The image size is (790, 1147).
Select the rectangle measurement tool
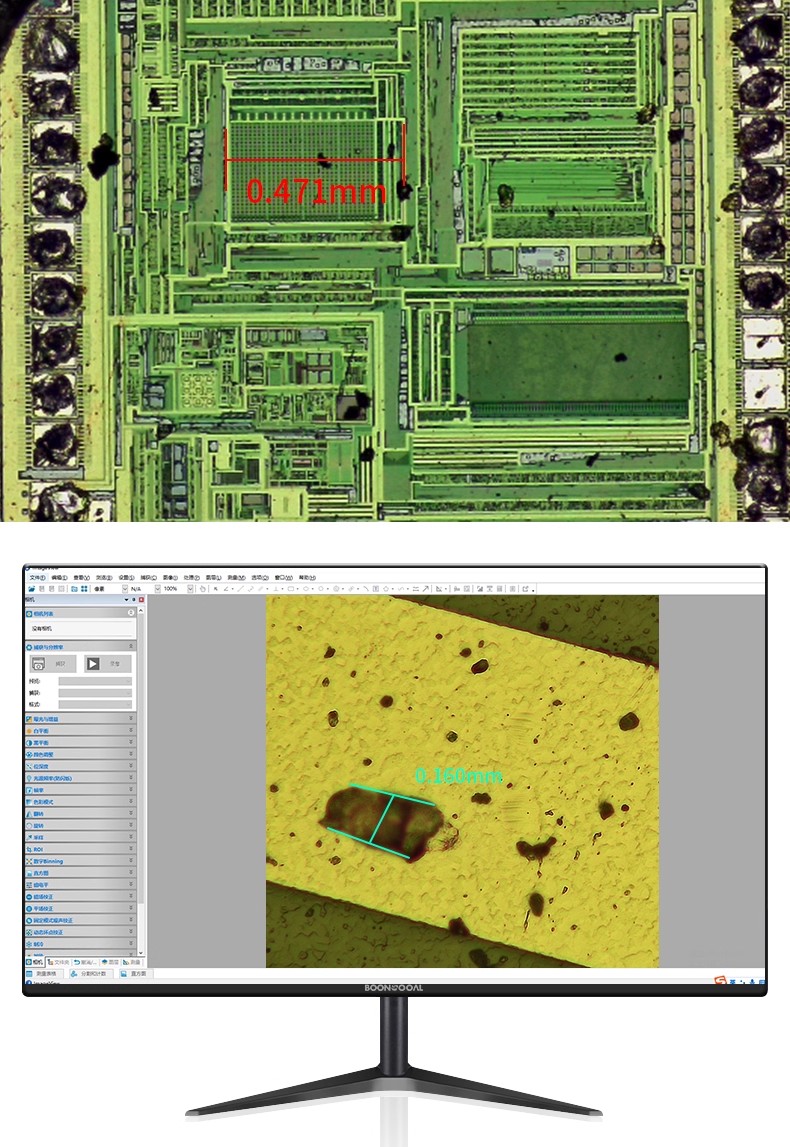click(x=292, y=589)
